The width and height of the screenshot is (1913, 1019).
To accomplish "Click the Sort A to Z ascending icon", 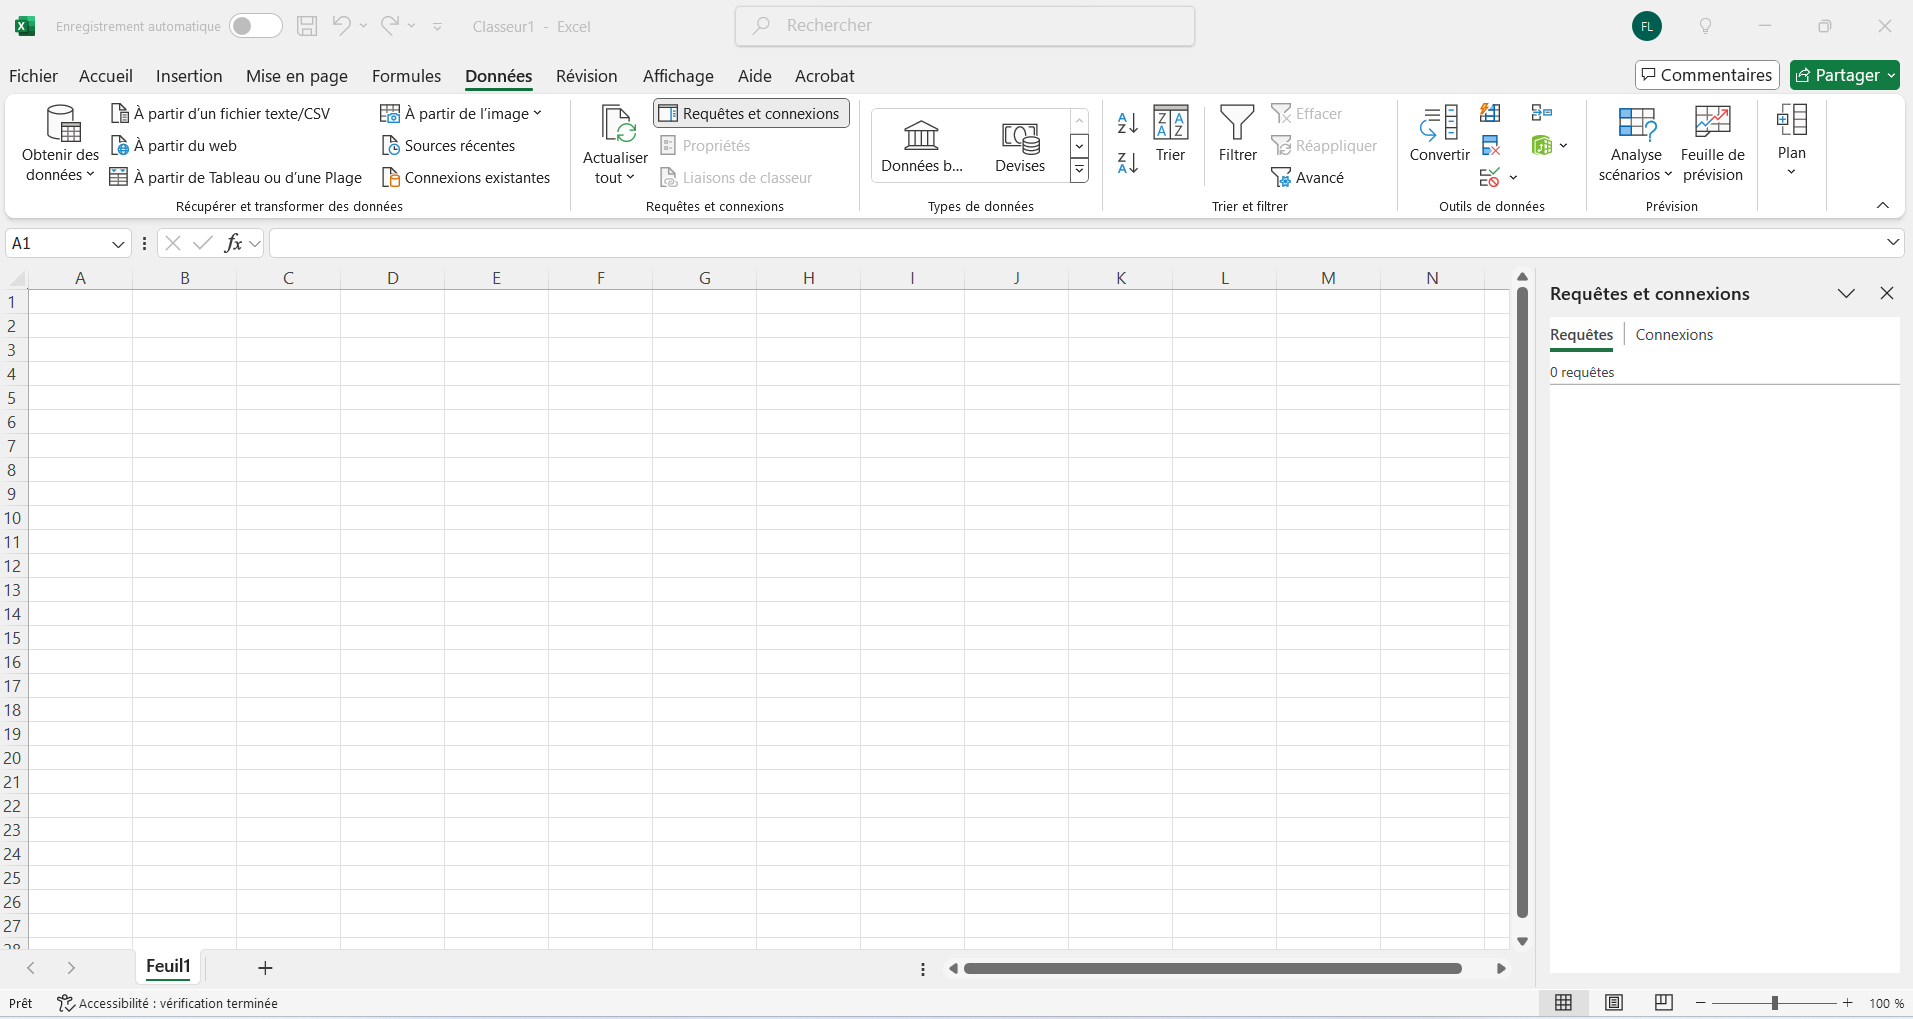I will click(1128, 123).
